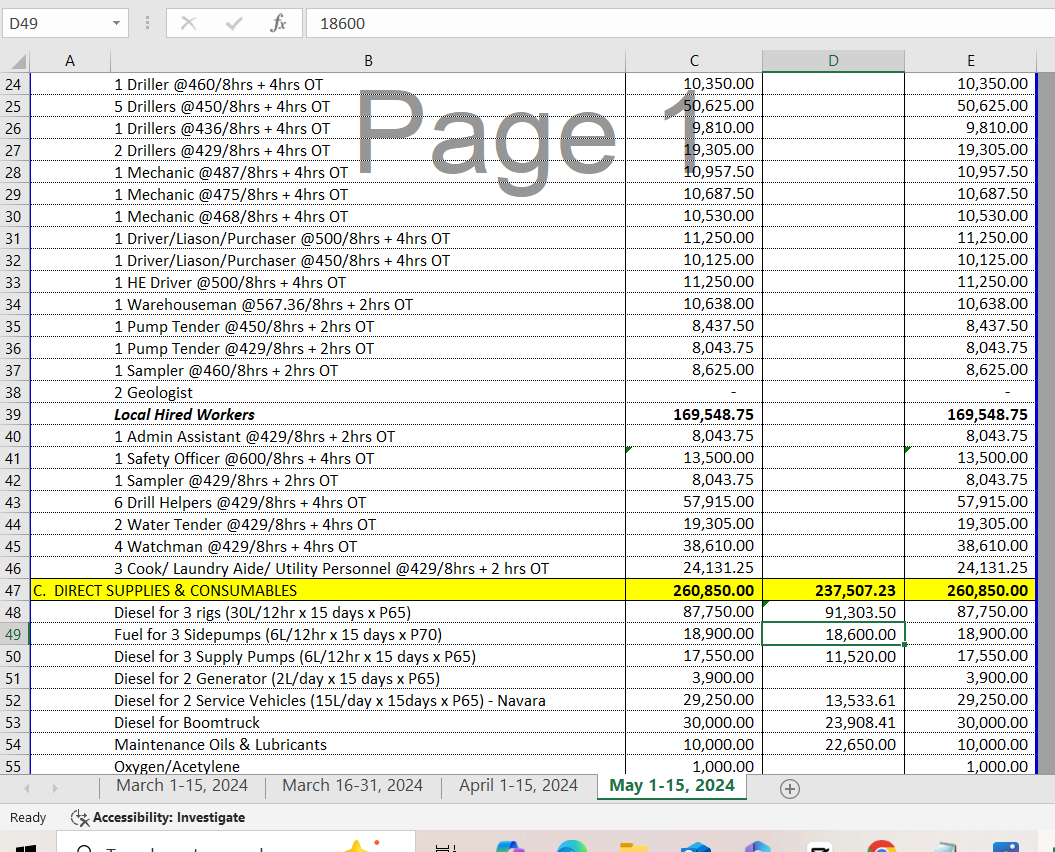
Task: Select column D header
Action: (833, 61)
